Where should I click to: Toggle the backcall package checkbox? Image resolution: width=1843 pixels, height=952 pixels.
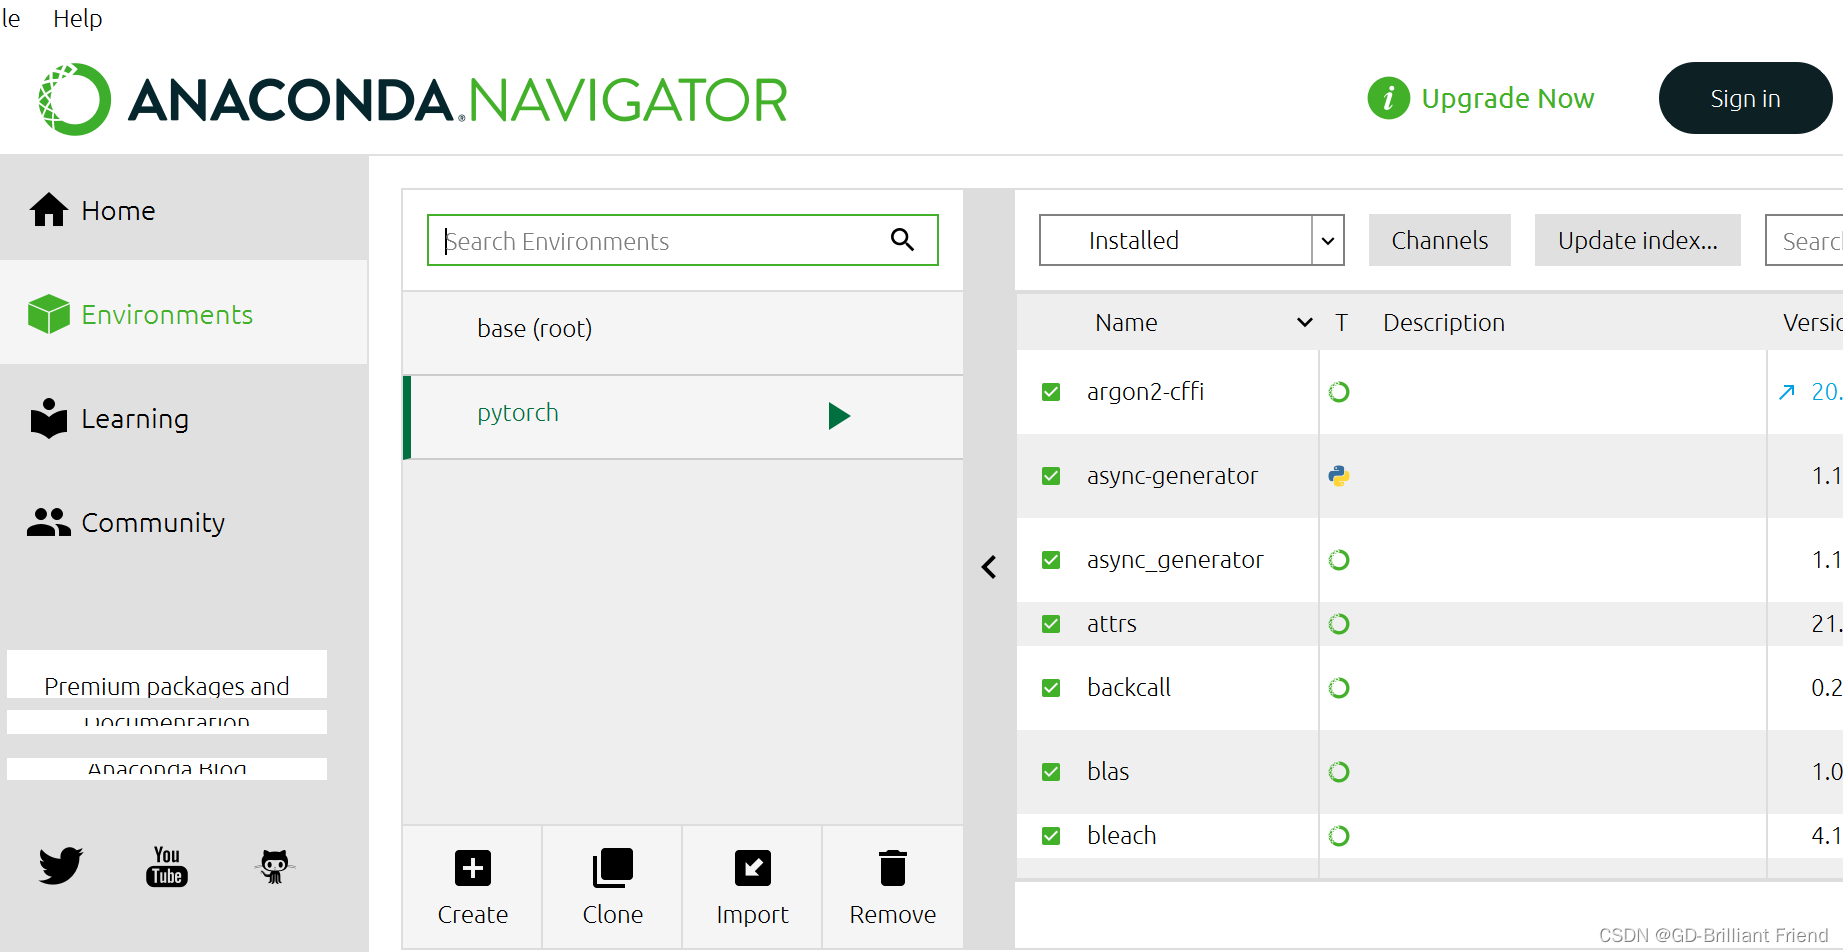(x=1051, y=688)
